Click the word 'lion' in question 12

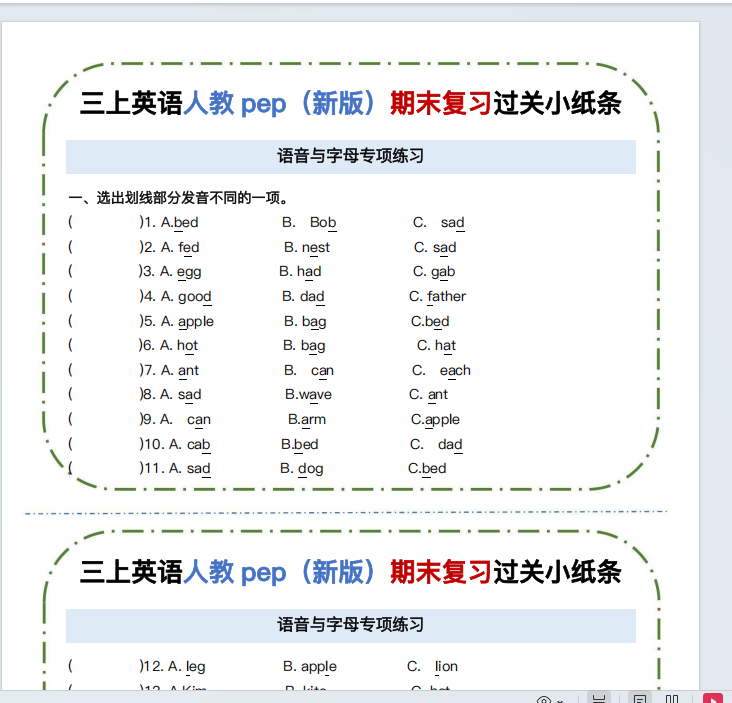tap(446, 667)
